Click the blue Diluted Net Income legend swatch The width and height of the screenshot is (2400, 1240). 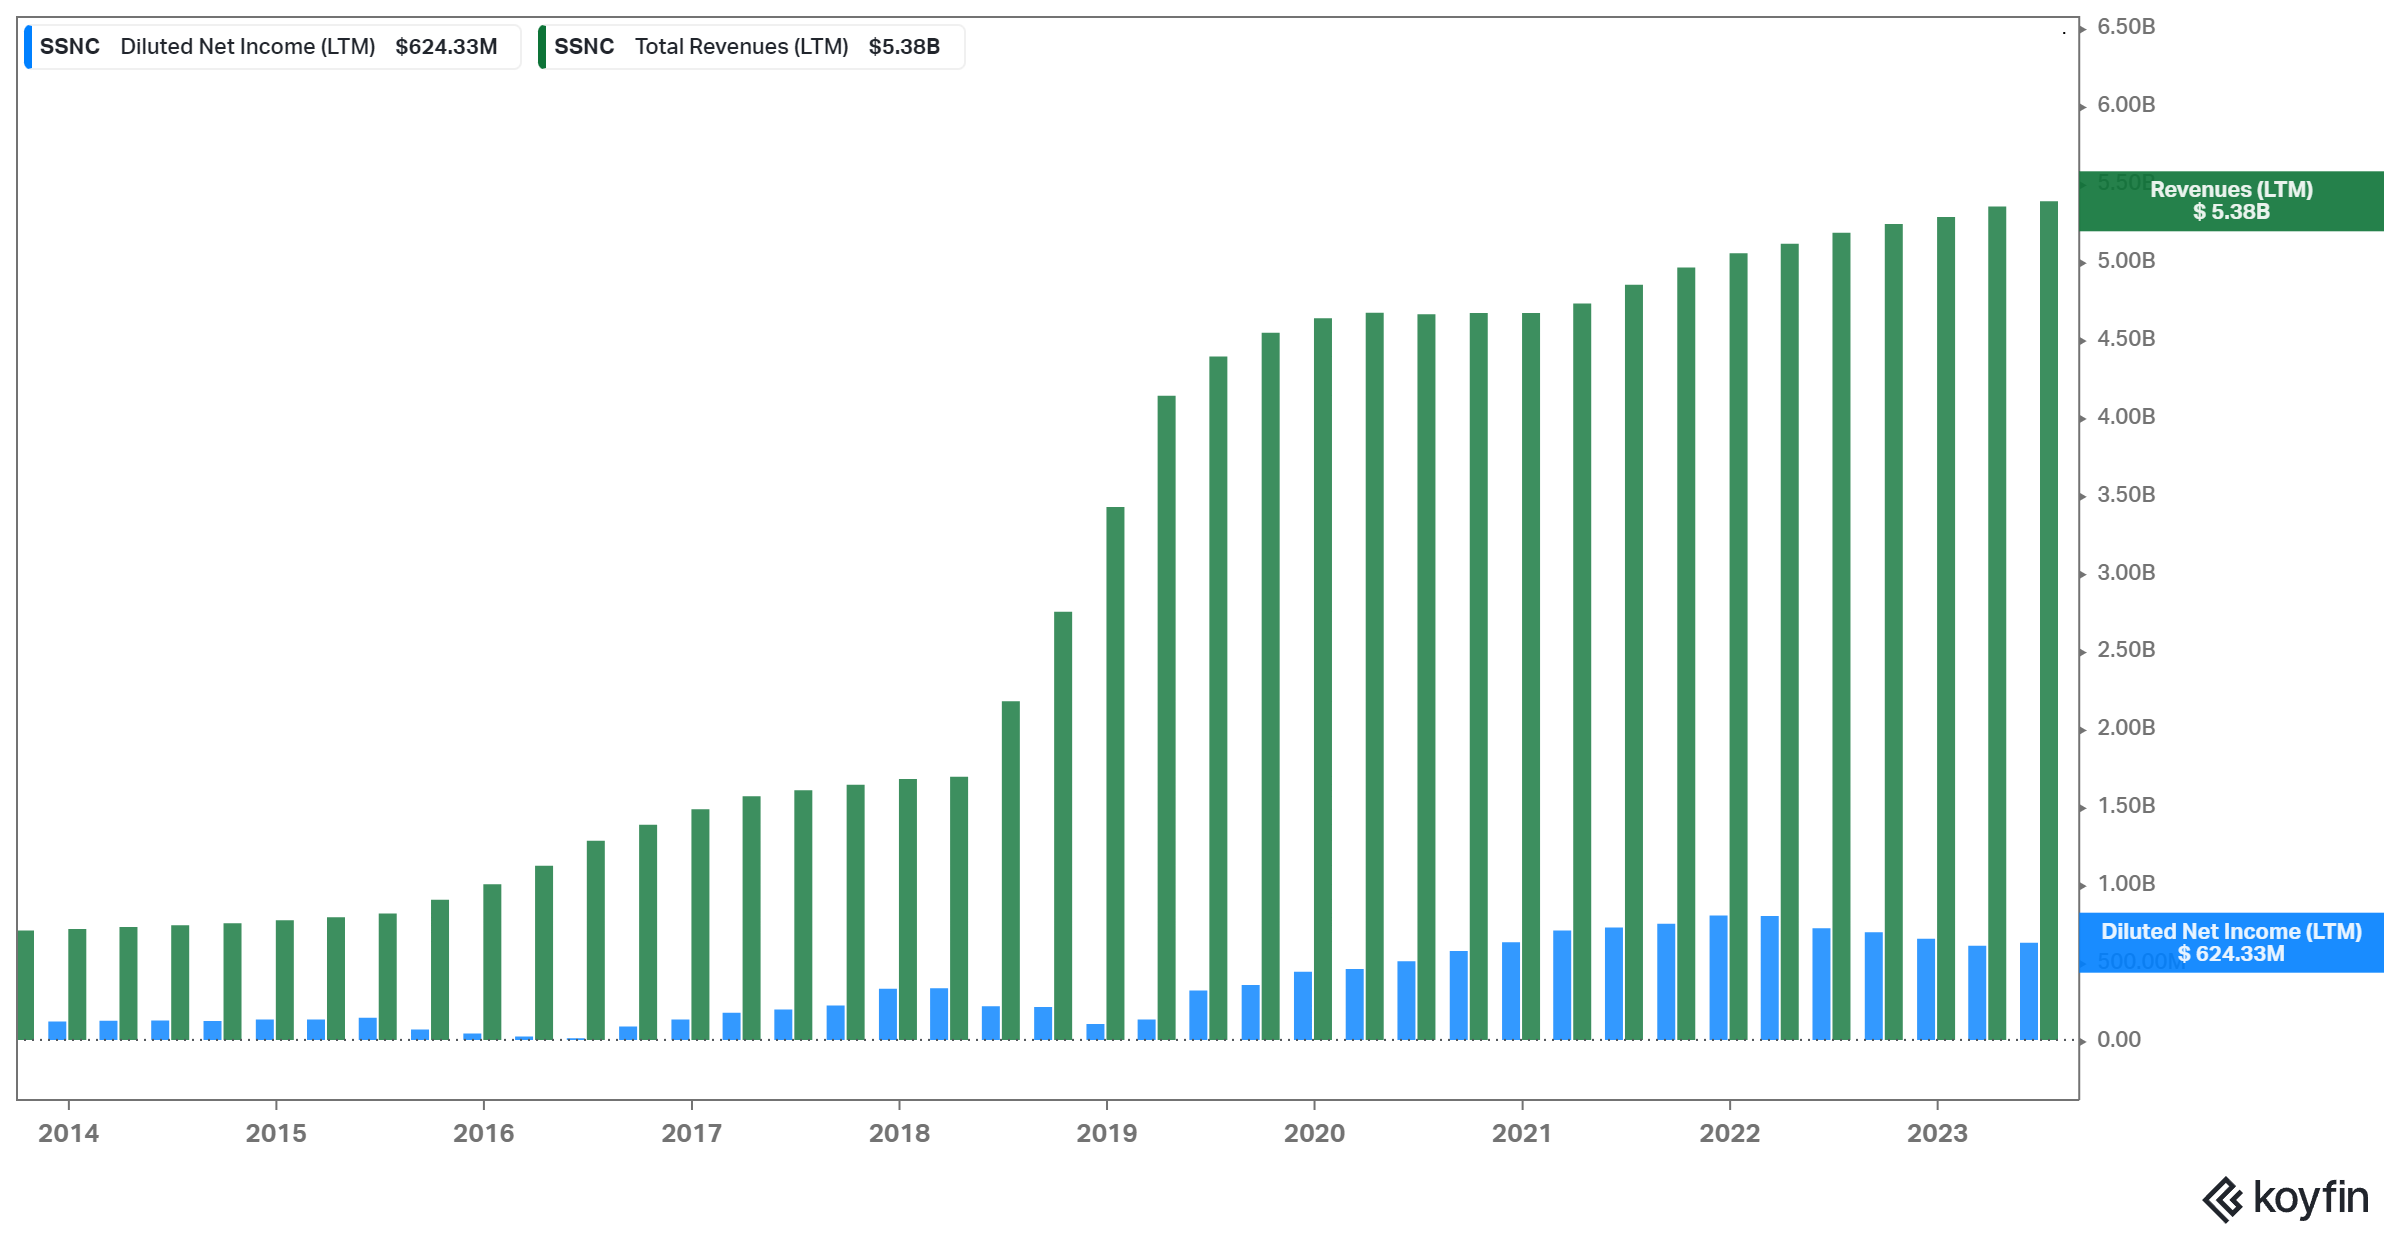point(28,47)
